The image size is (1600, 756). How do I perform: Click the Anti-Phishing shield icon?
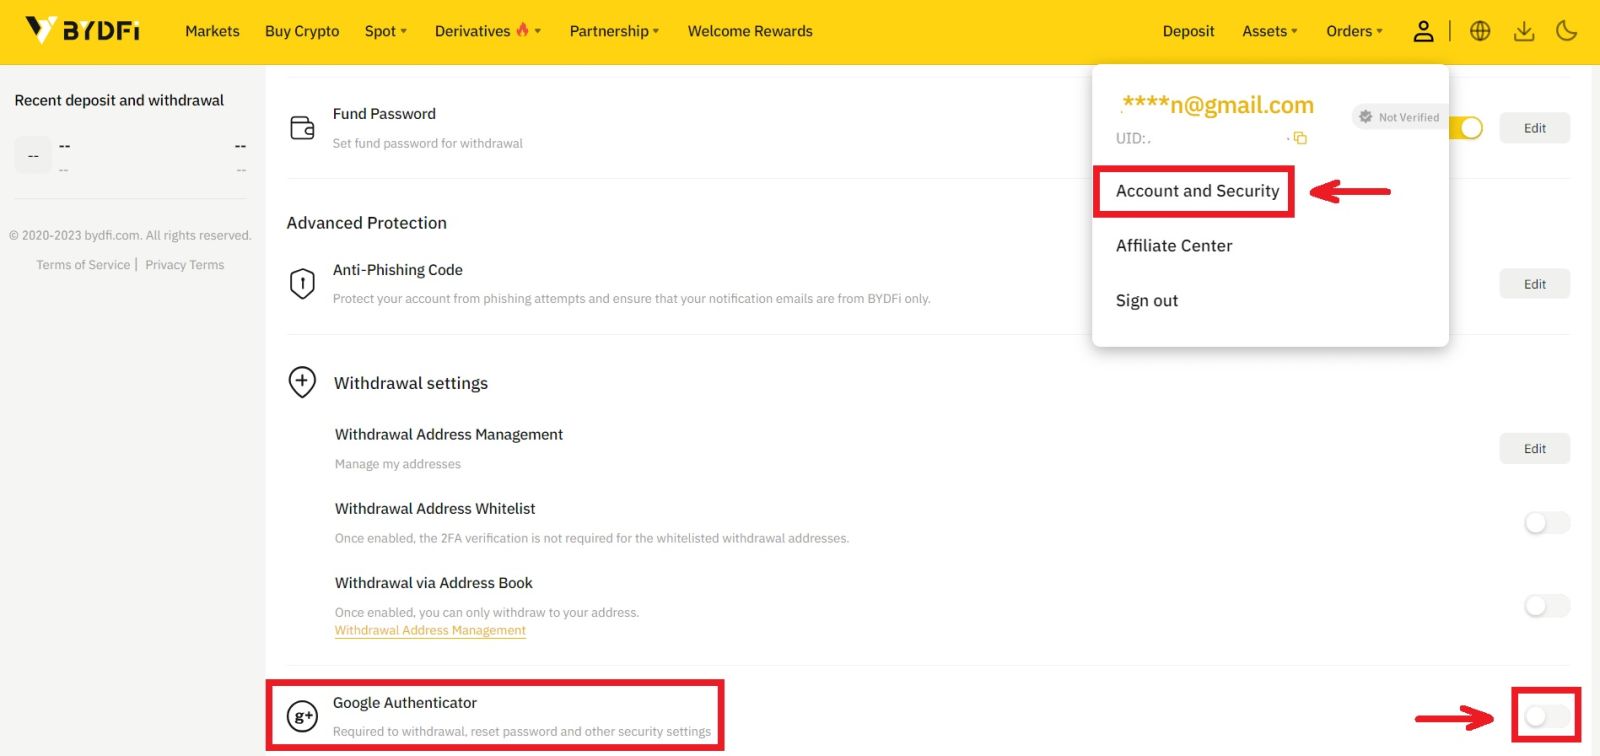(x=302, y=284)
